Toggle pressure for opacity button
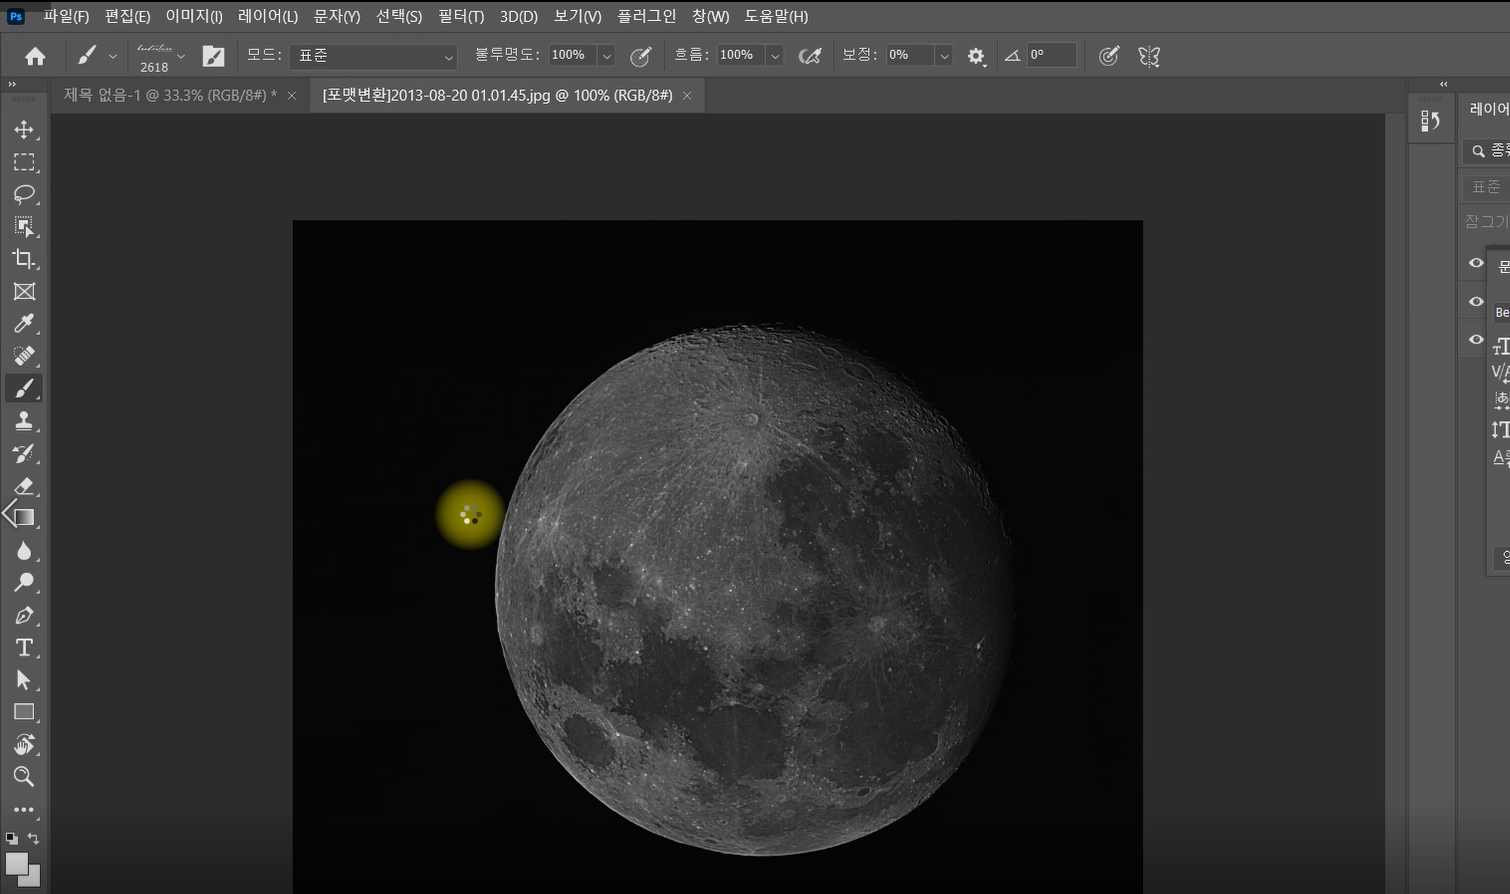Image resolution: width=1510 pixels, height=894 pixels. (x=640, y=56)
